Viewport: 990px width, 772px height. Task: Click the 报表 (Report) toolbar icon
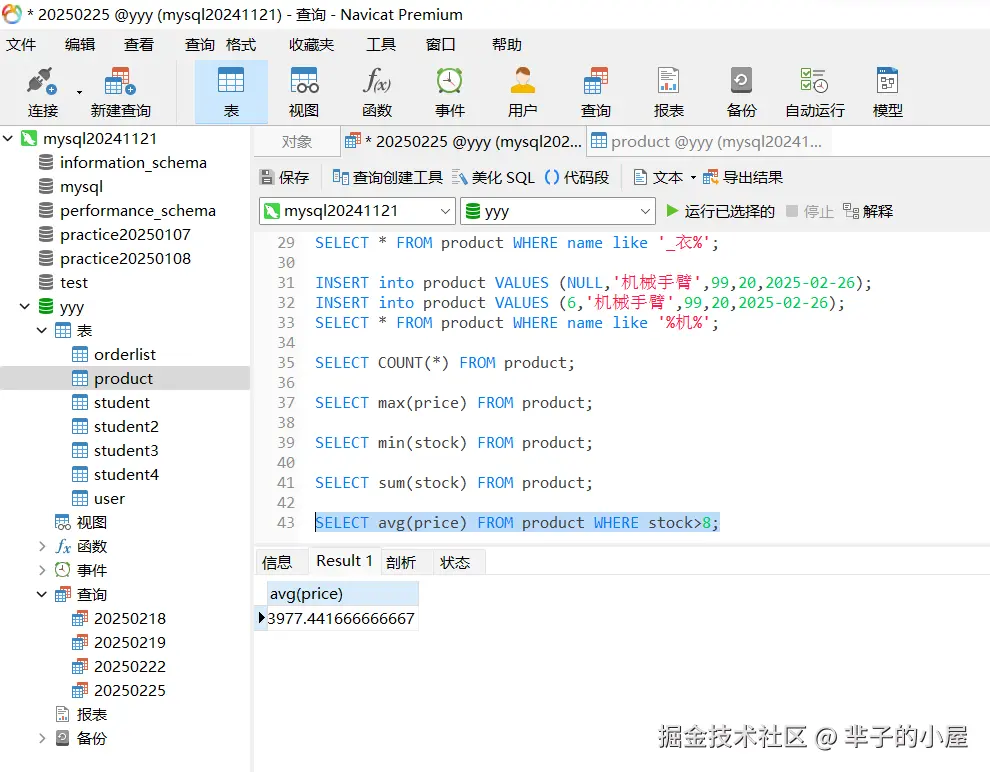tap(669, 92)
